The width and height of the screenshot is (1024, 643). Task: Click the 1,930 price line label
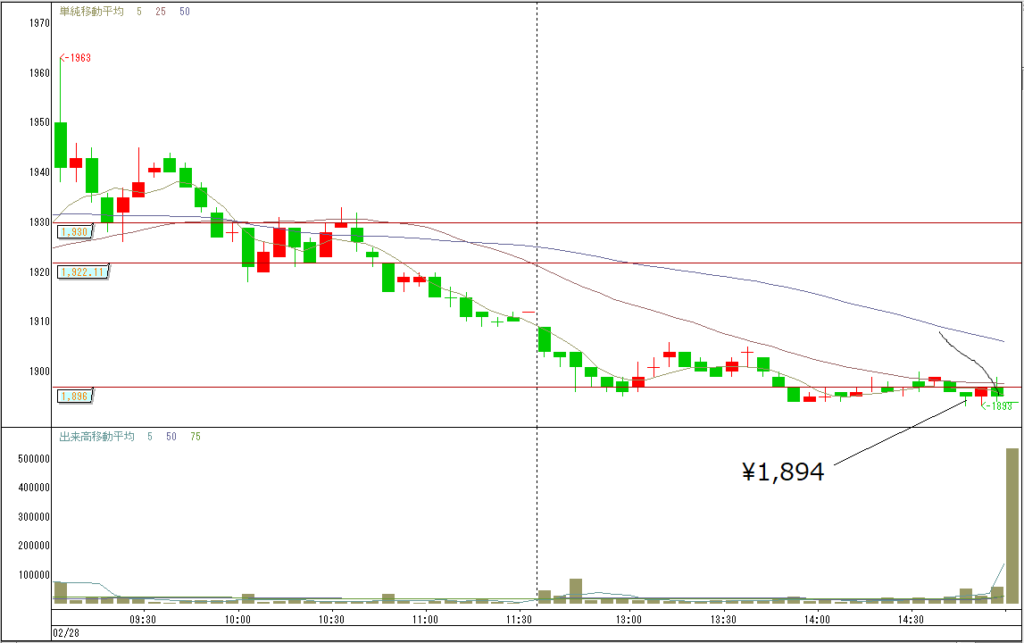coord(74,232)
